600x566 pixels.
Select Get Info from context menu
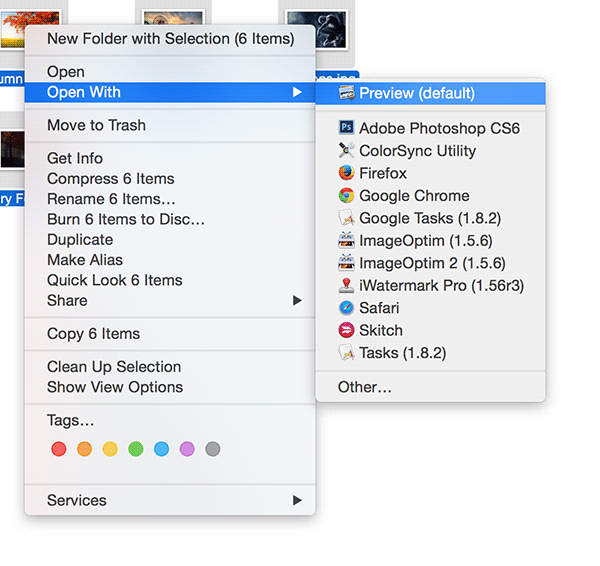pyautogui.click(x=170, y=158)
